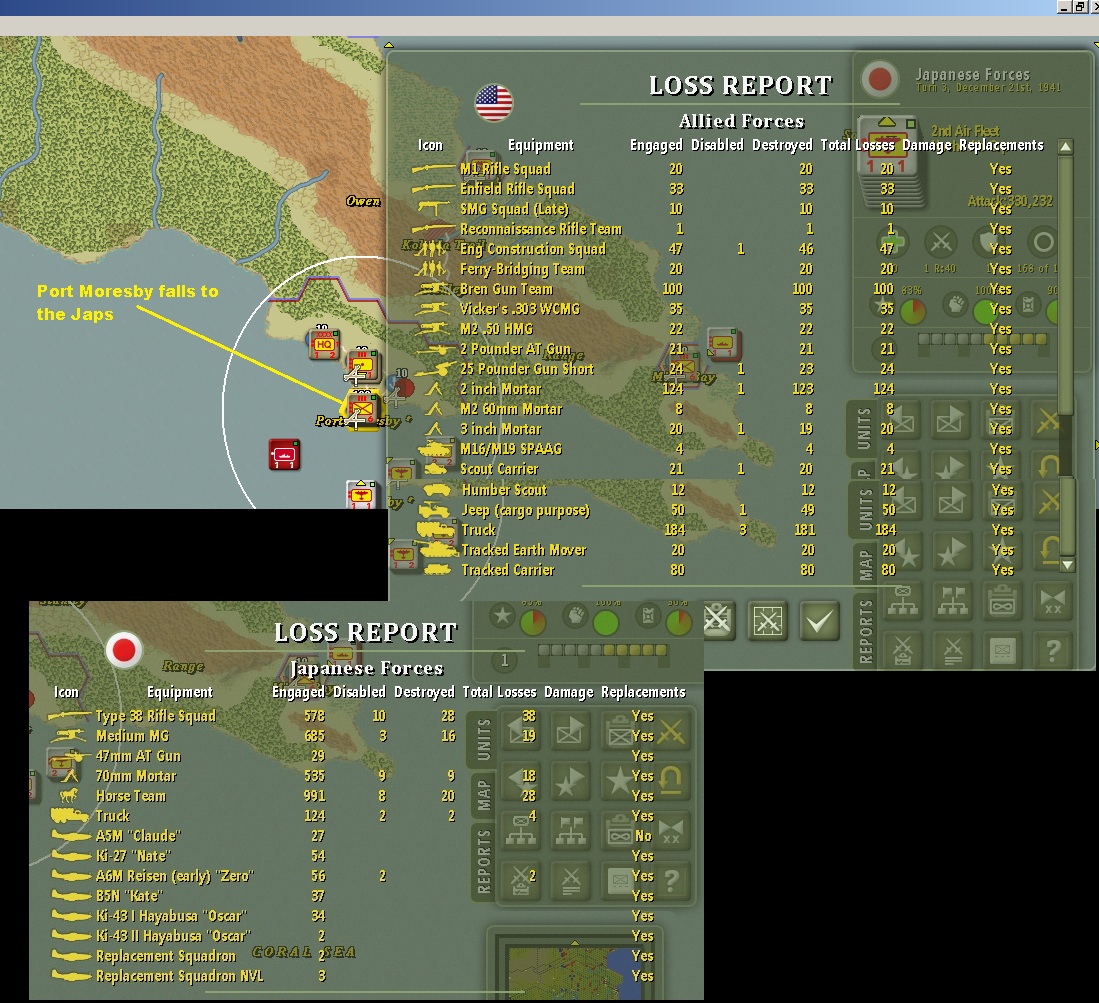1099x1003 pixels.
Task: Click the flagged hierarchy chart icon, Japanese panel
Action: click(571, 831)
